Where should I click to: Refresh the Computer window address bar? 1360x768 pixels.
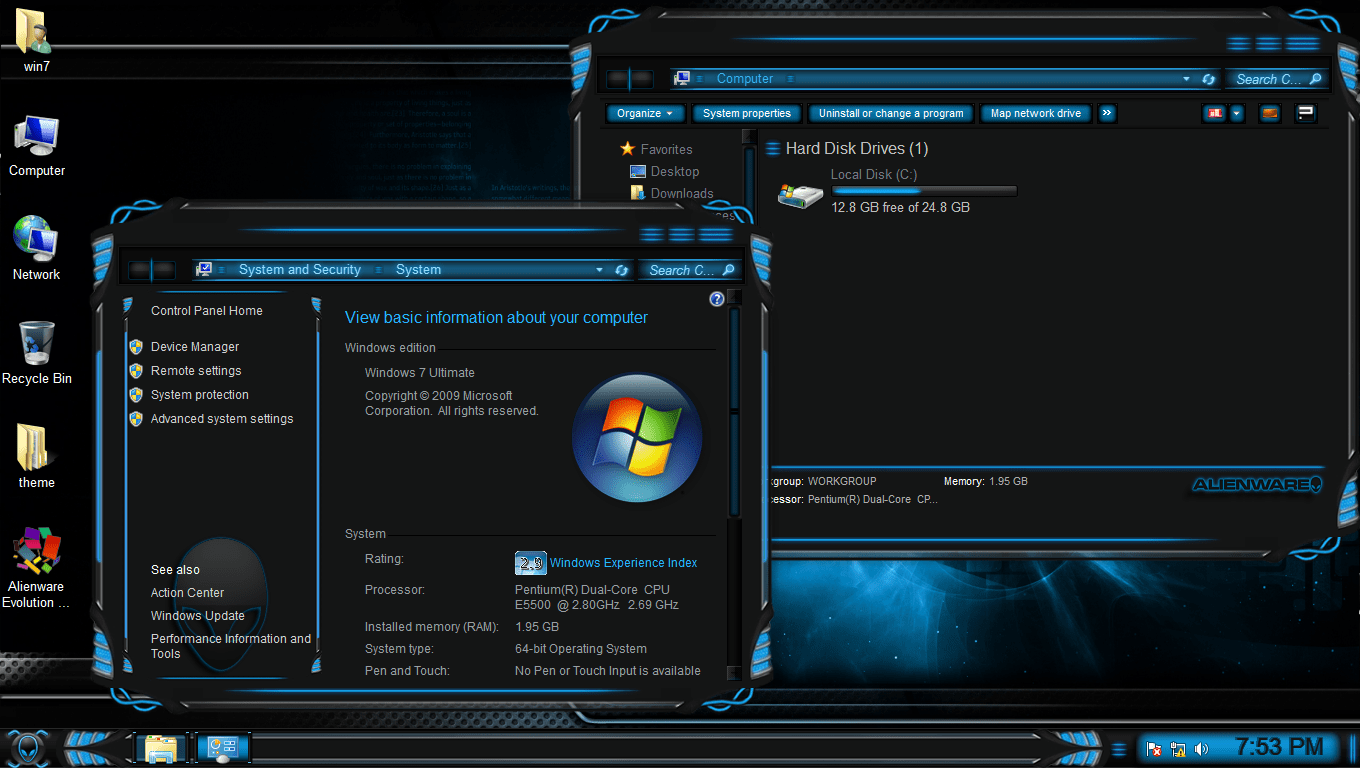[x=1208, y=79]
